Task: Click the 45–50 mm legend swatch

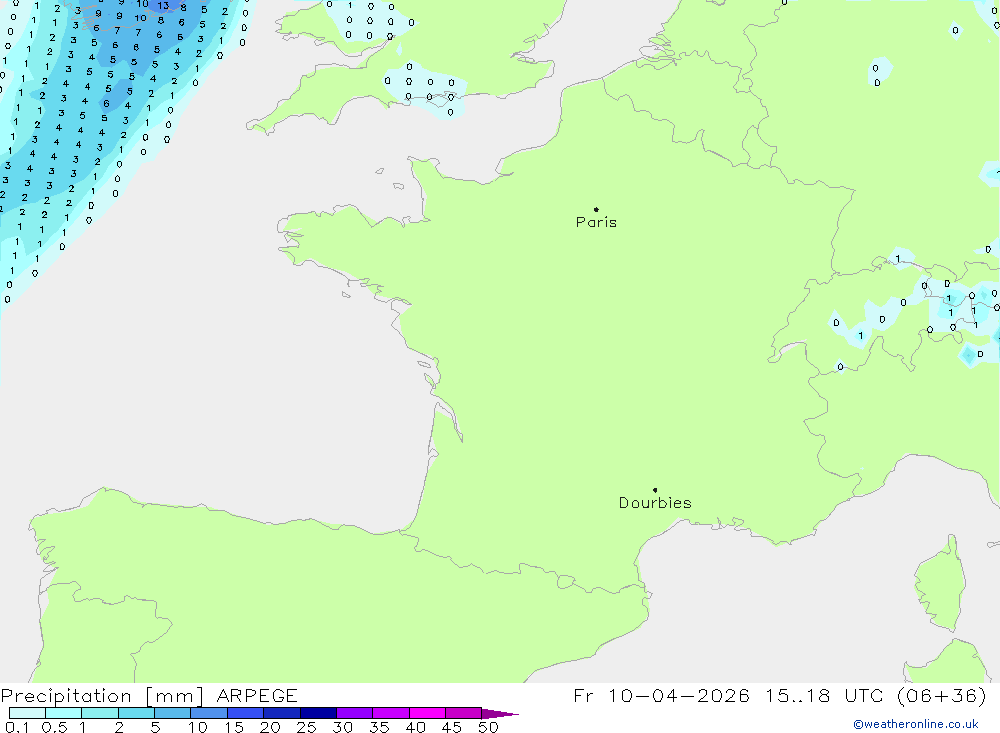Action: (x=463, y=713)
